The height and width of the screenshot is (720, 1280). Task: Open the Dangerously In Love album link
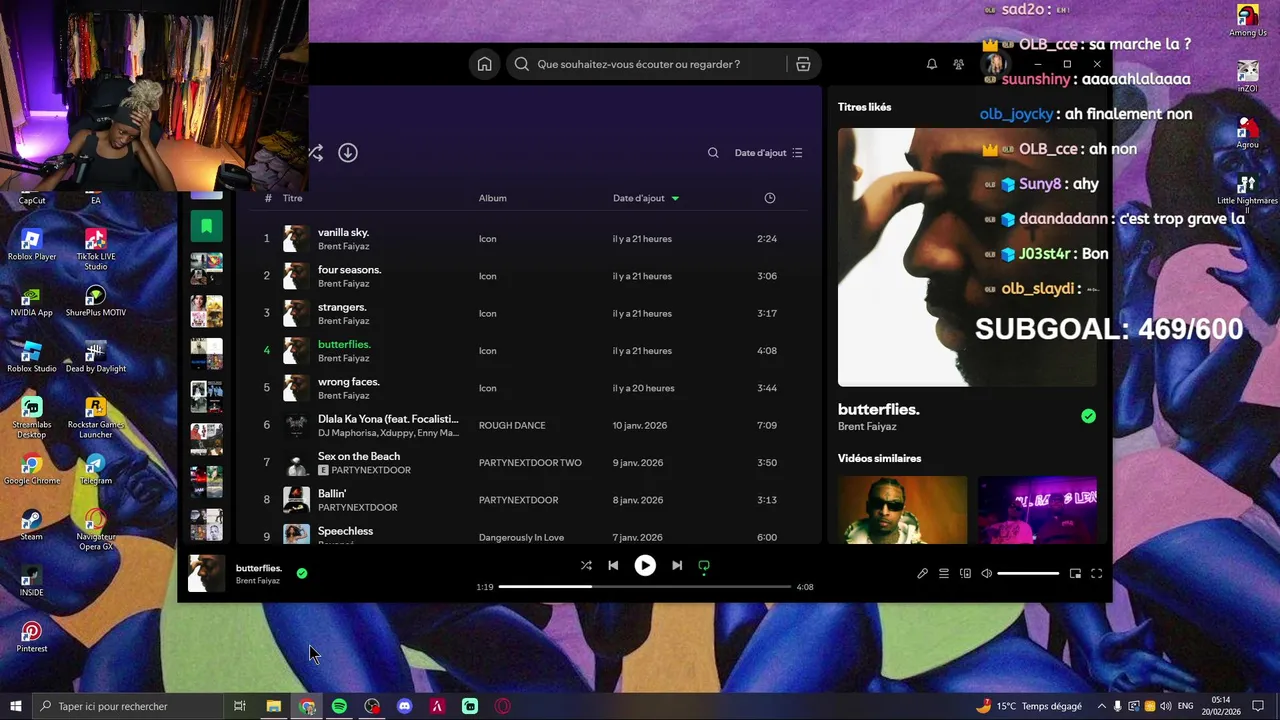(521, 537)
